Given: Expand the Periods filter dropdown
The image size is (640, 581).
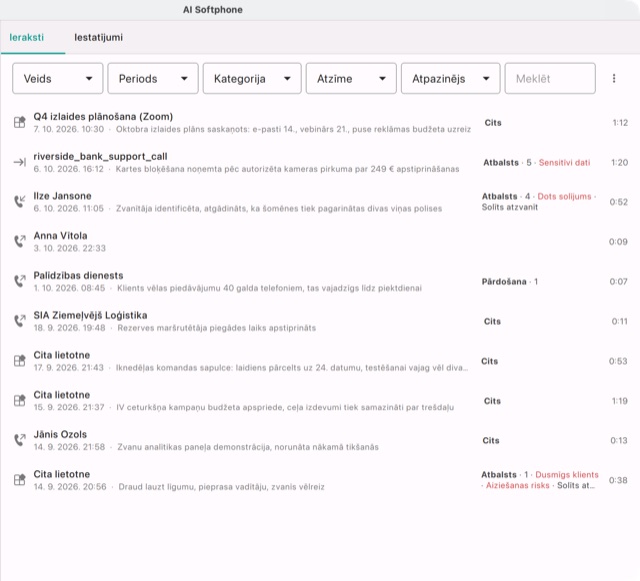Looking at the screenshot, I should tap(153, 78).
